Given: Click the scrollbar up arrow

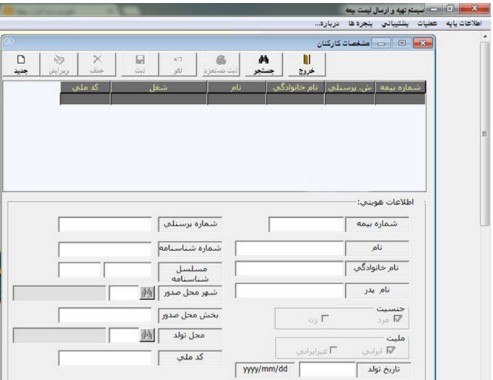Looking at the screenshot, I should click(x=484, y=36).
